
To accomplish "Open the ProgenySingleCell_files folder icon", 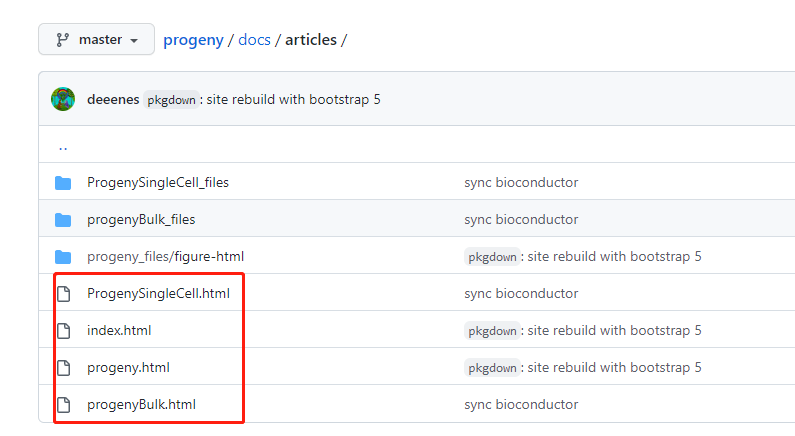I will point(63,183).
